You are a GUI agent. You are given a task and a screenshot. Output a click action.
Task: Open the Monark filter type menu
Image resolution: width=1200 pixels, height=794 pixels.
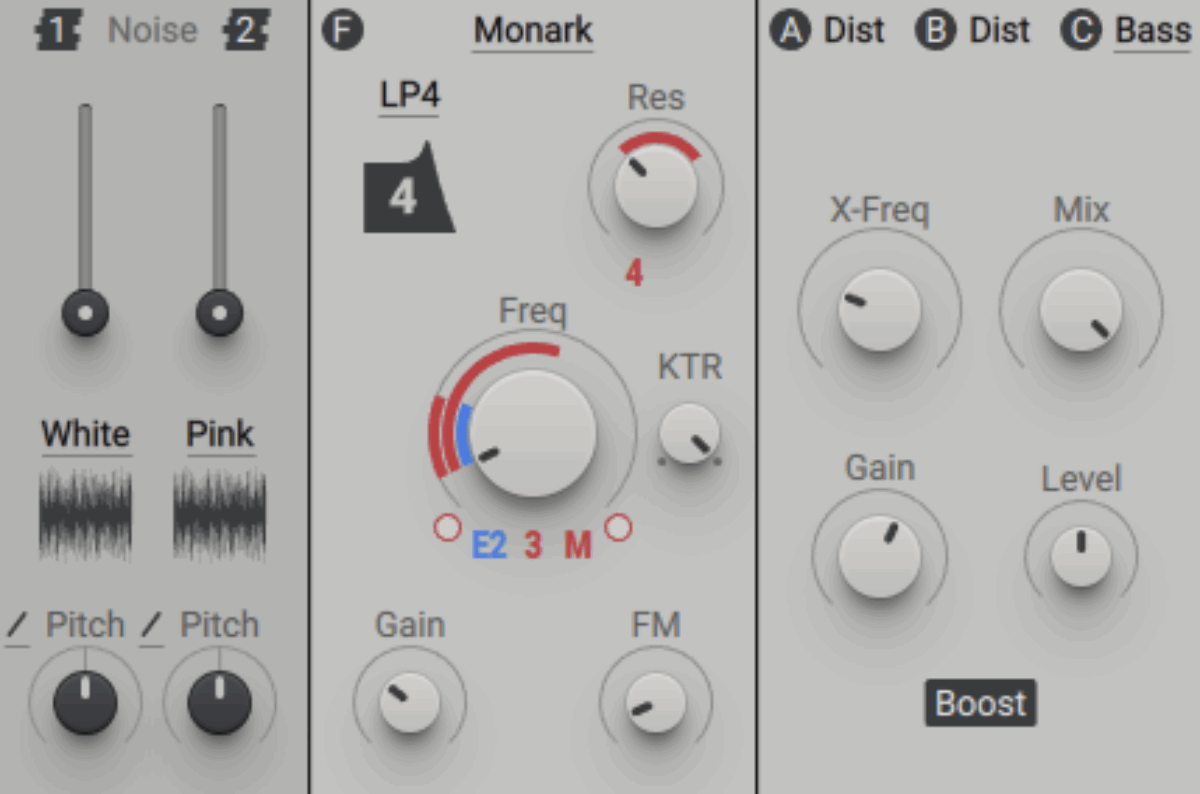click(x=533, y=31)
